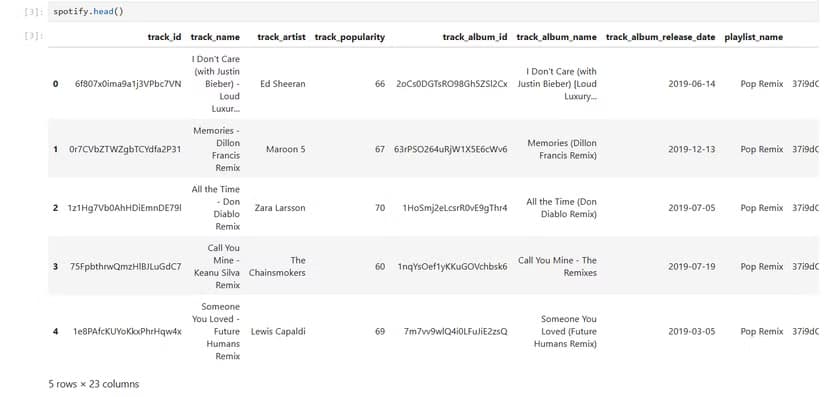Select the track_artist column header

(x=281, y=37)
